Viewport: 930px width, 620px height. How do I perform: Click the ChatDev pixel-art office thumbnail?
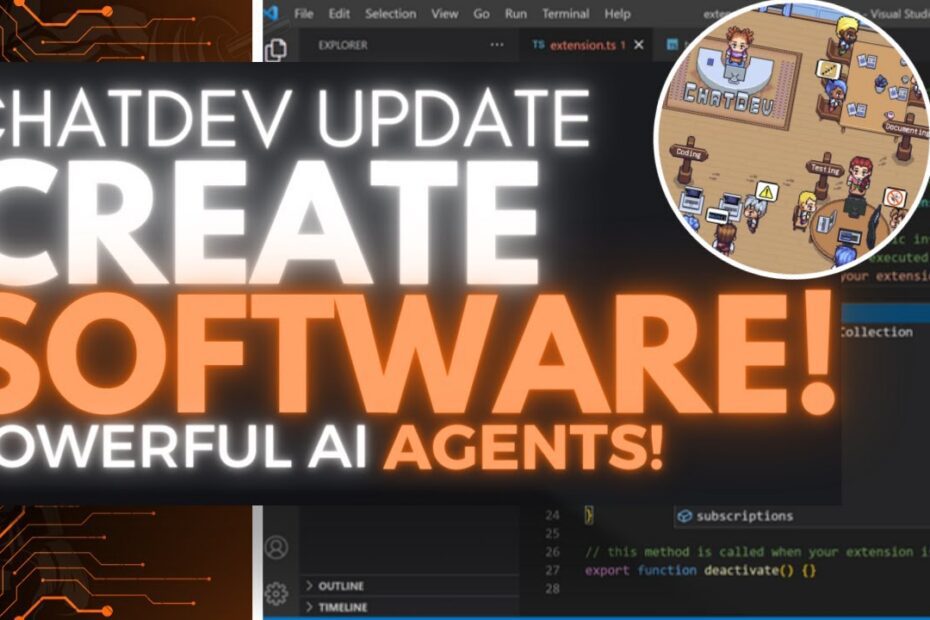tap(794, 139)
